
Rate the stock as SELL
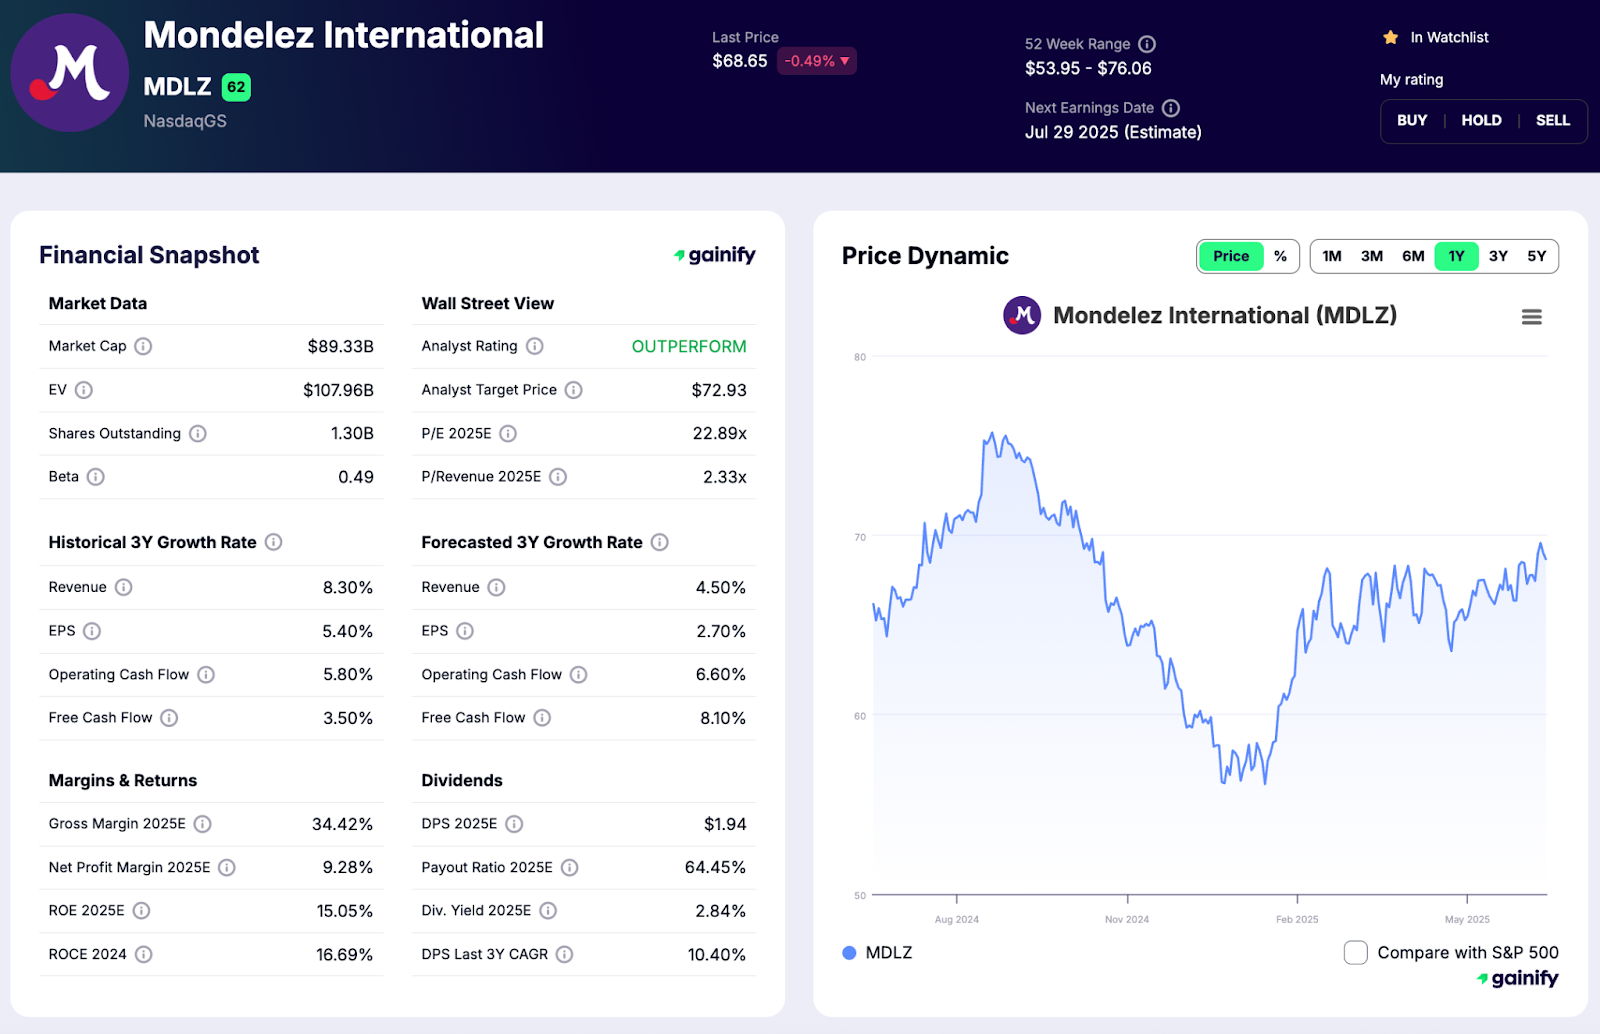[x=1553, y=120]
